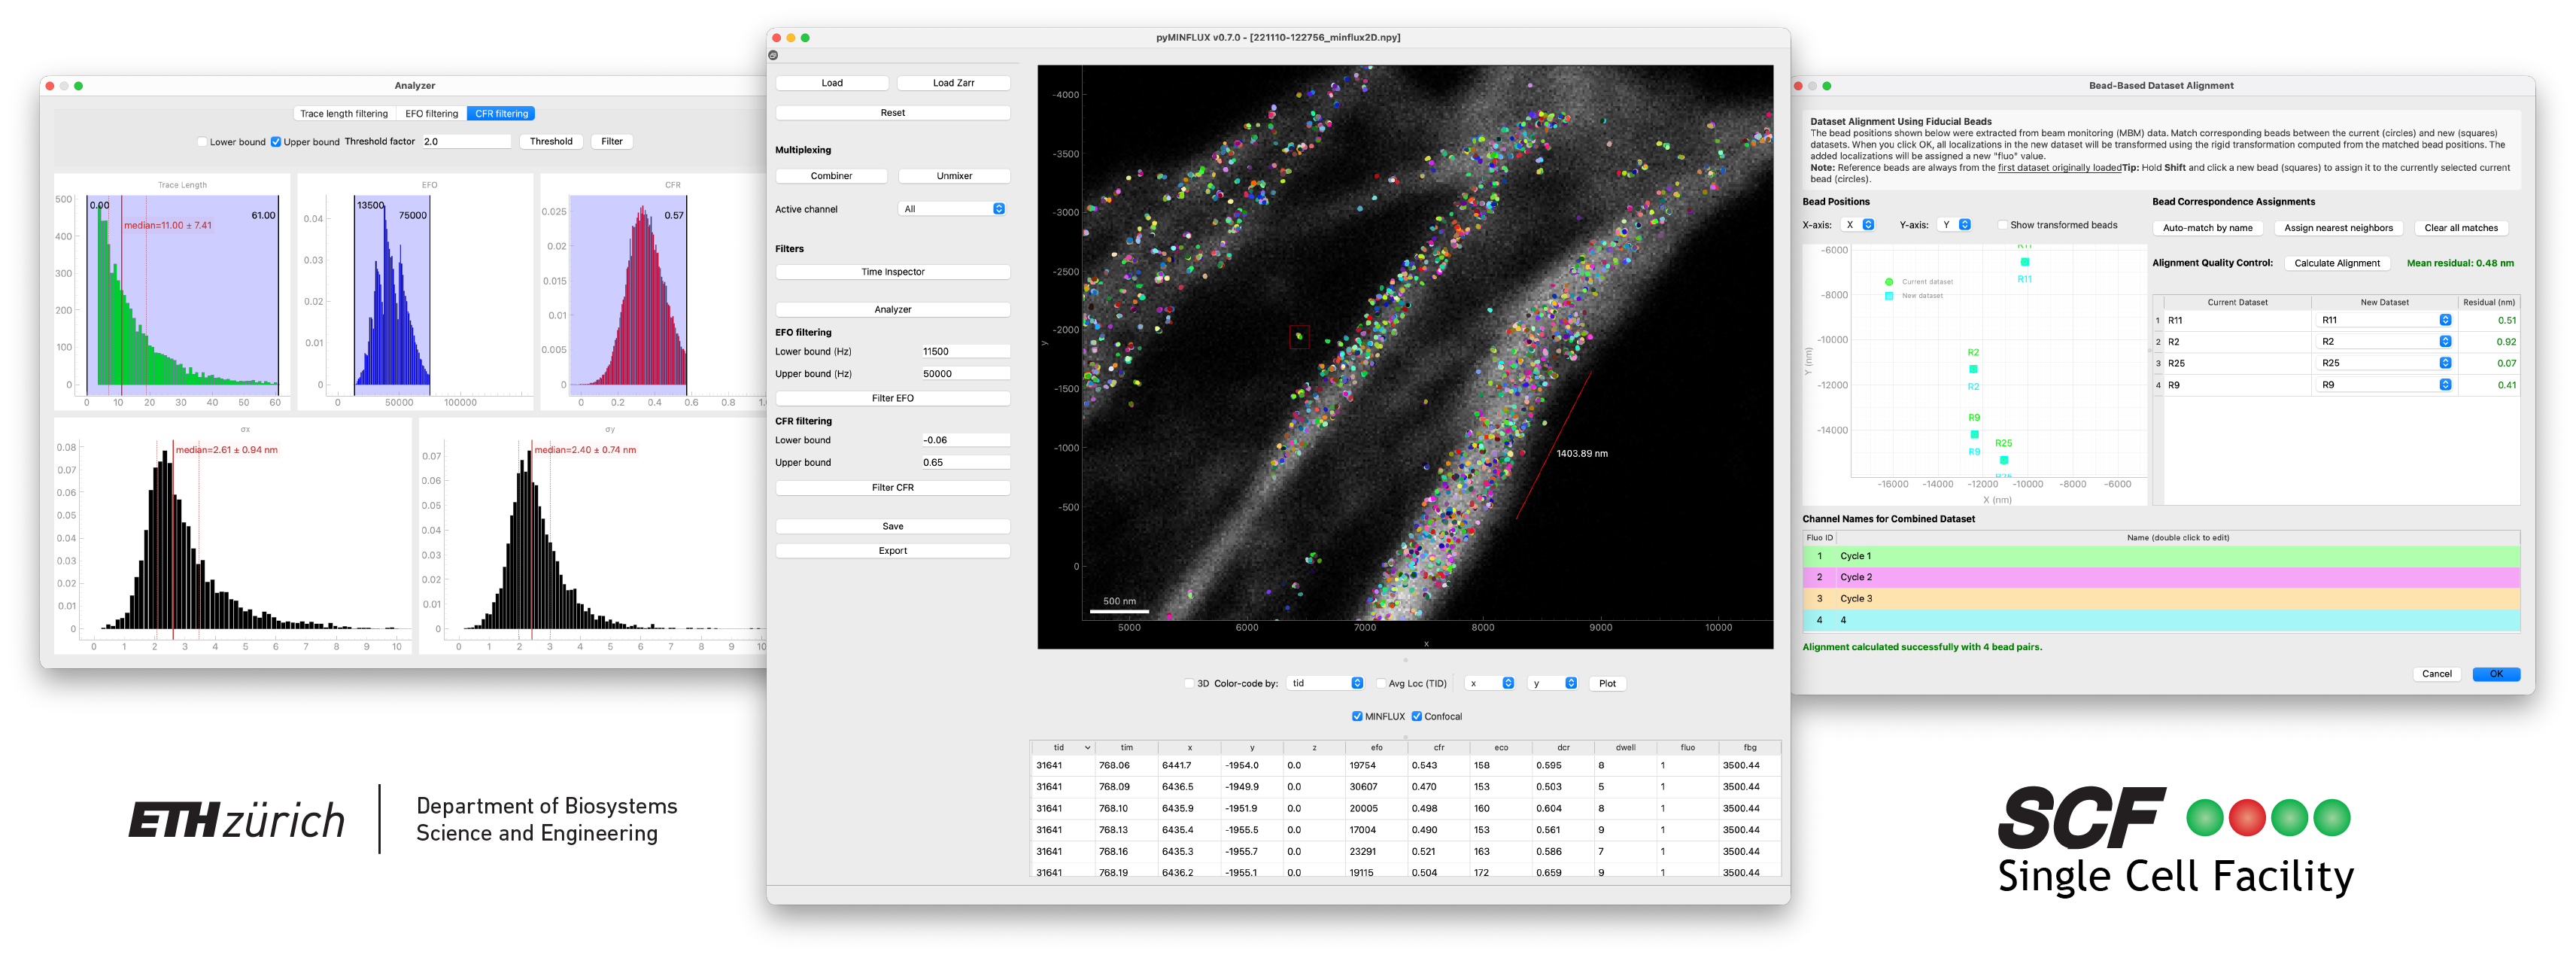Screen dimensions: 2576x958
Task: Click Auto-match by name button
Action: (x=2208, y=228)
